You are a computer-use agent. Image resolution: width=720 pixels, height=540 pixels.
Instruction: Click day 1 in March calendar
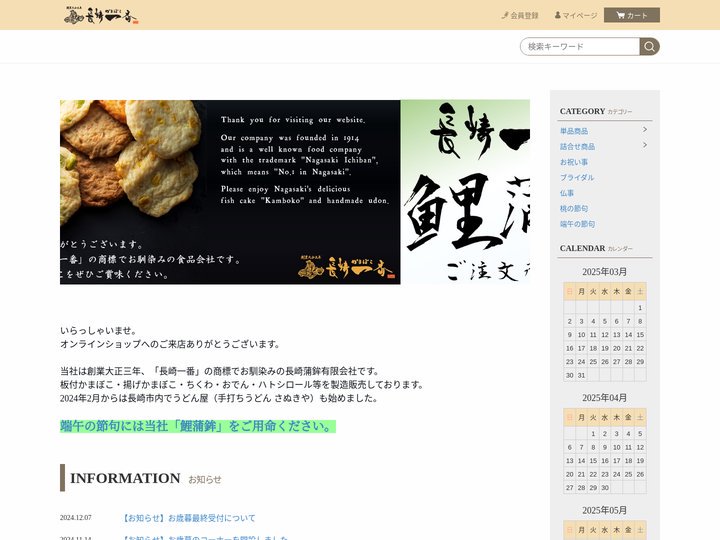point(640,308)
